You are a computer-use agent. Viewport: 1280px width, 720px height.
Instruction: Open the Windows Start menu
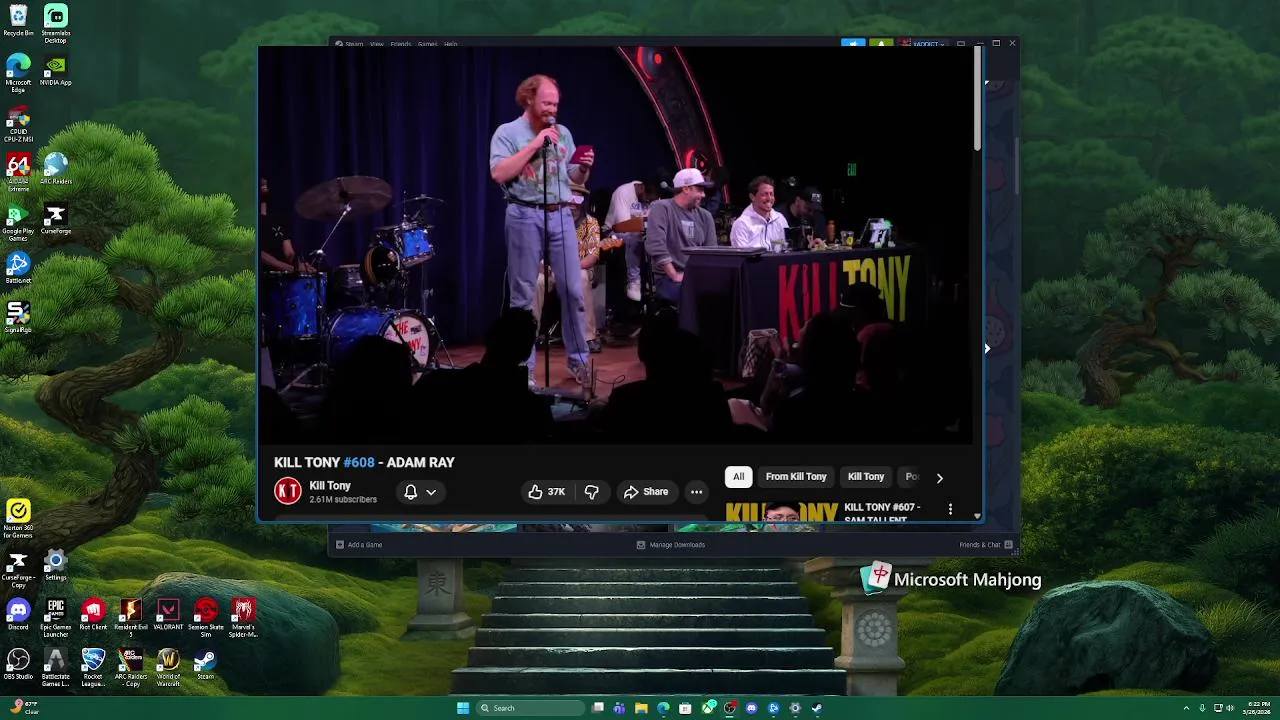[x=463, y=708]
